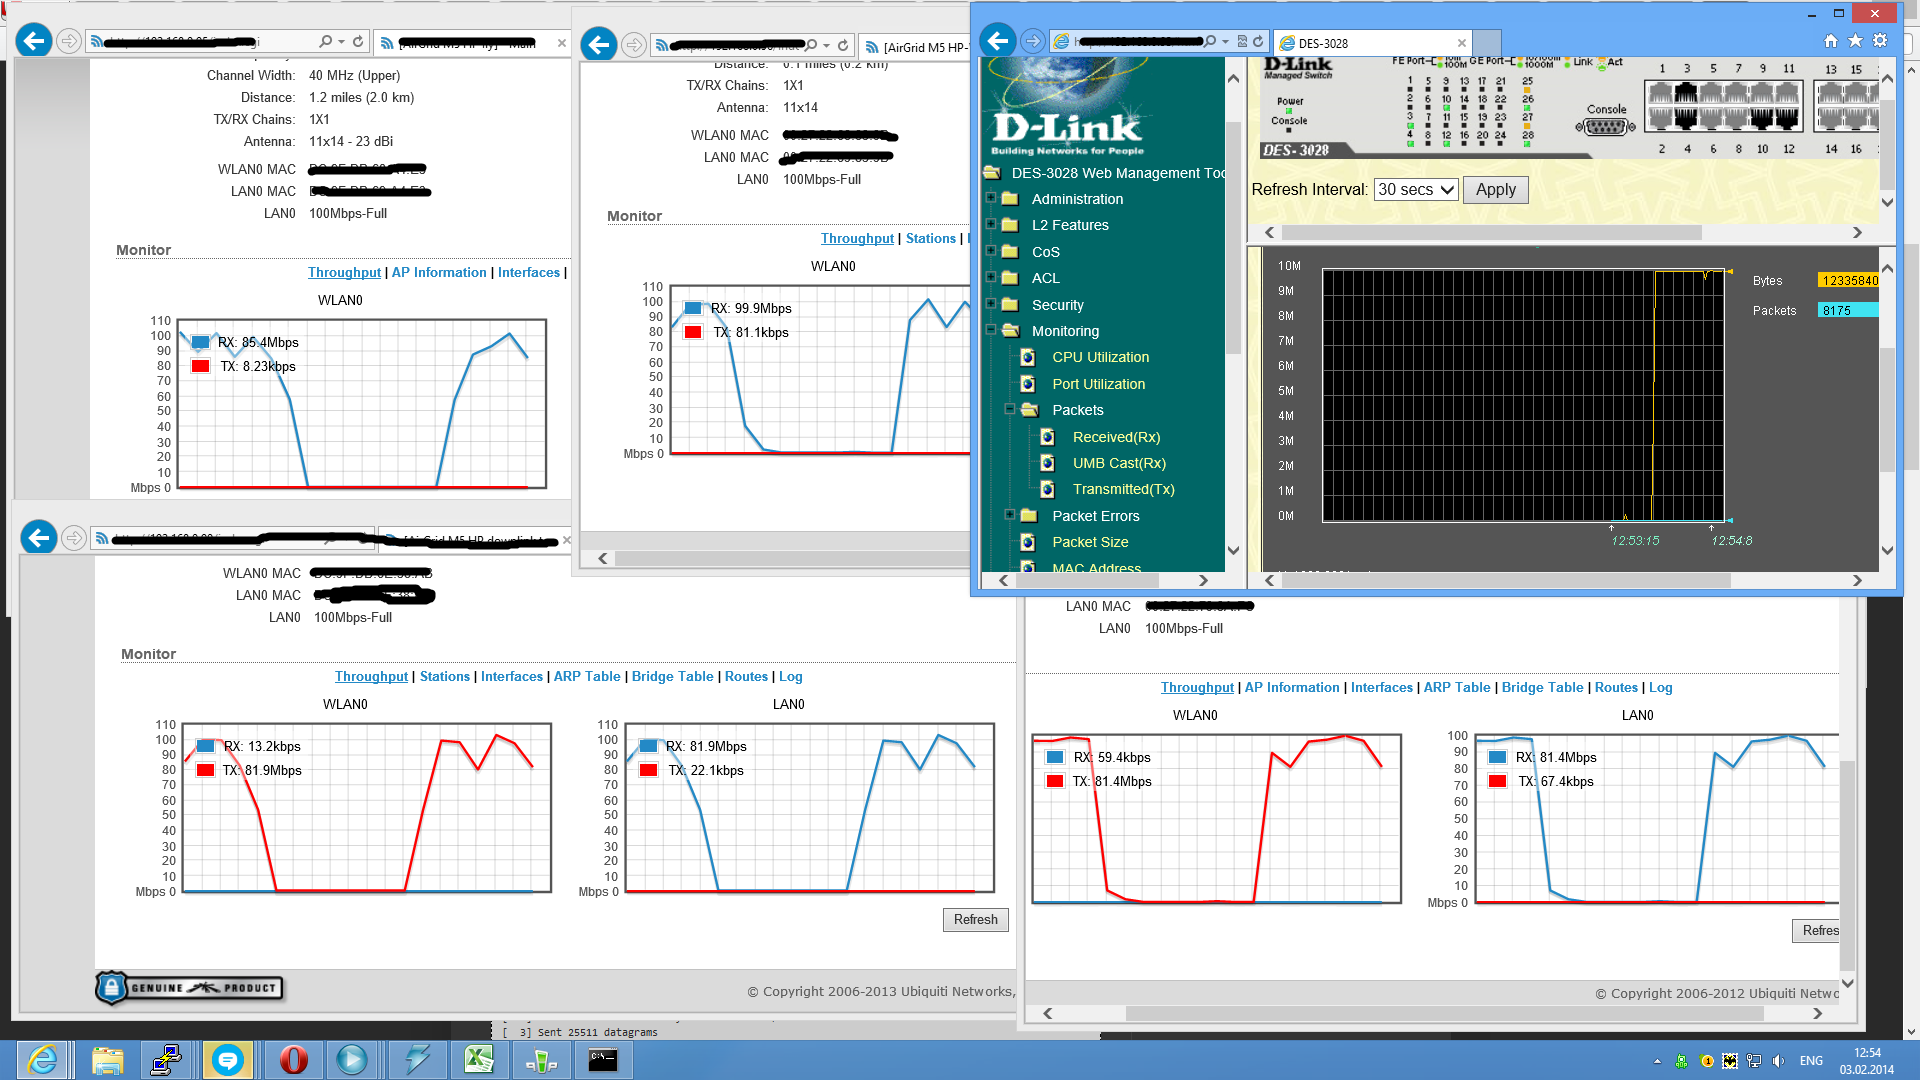The height and width of the screenshot is (1080, 1920).
Task: Collapse the Monitoring folder
Action: tap(991, 330)
